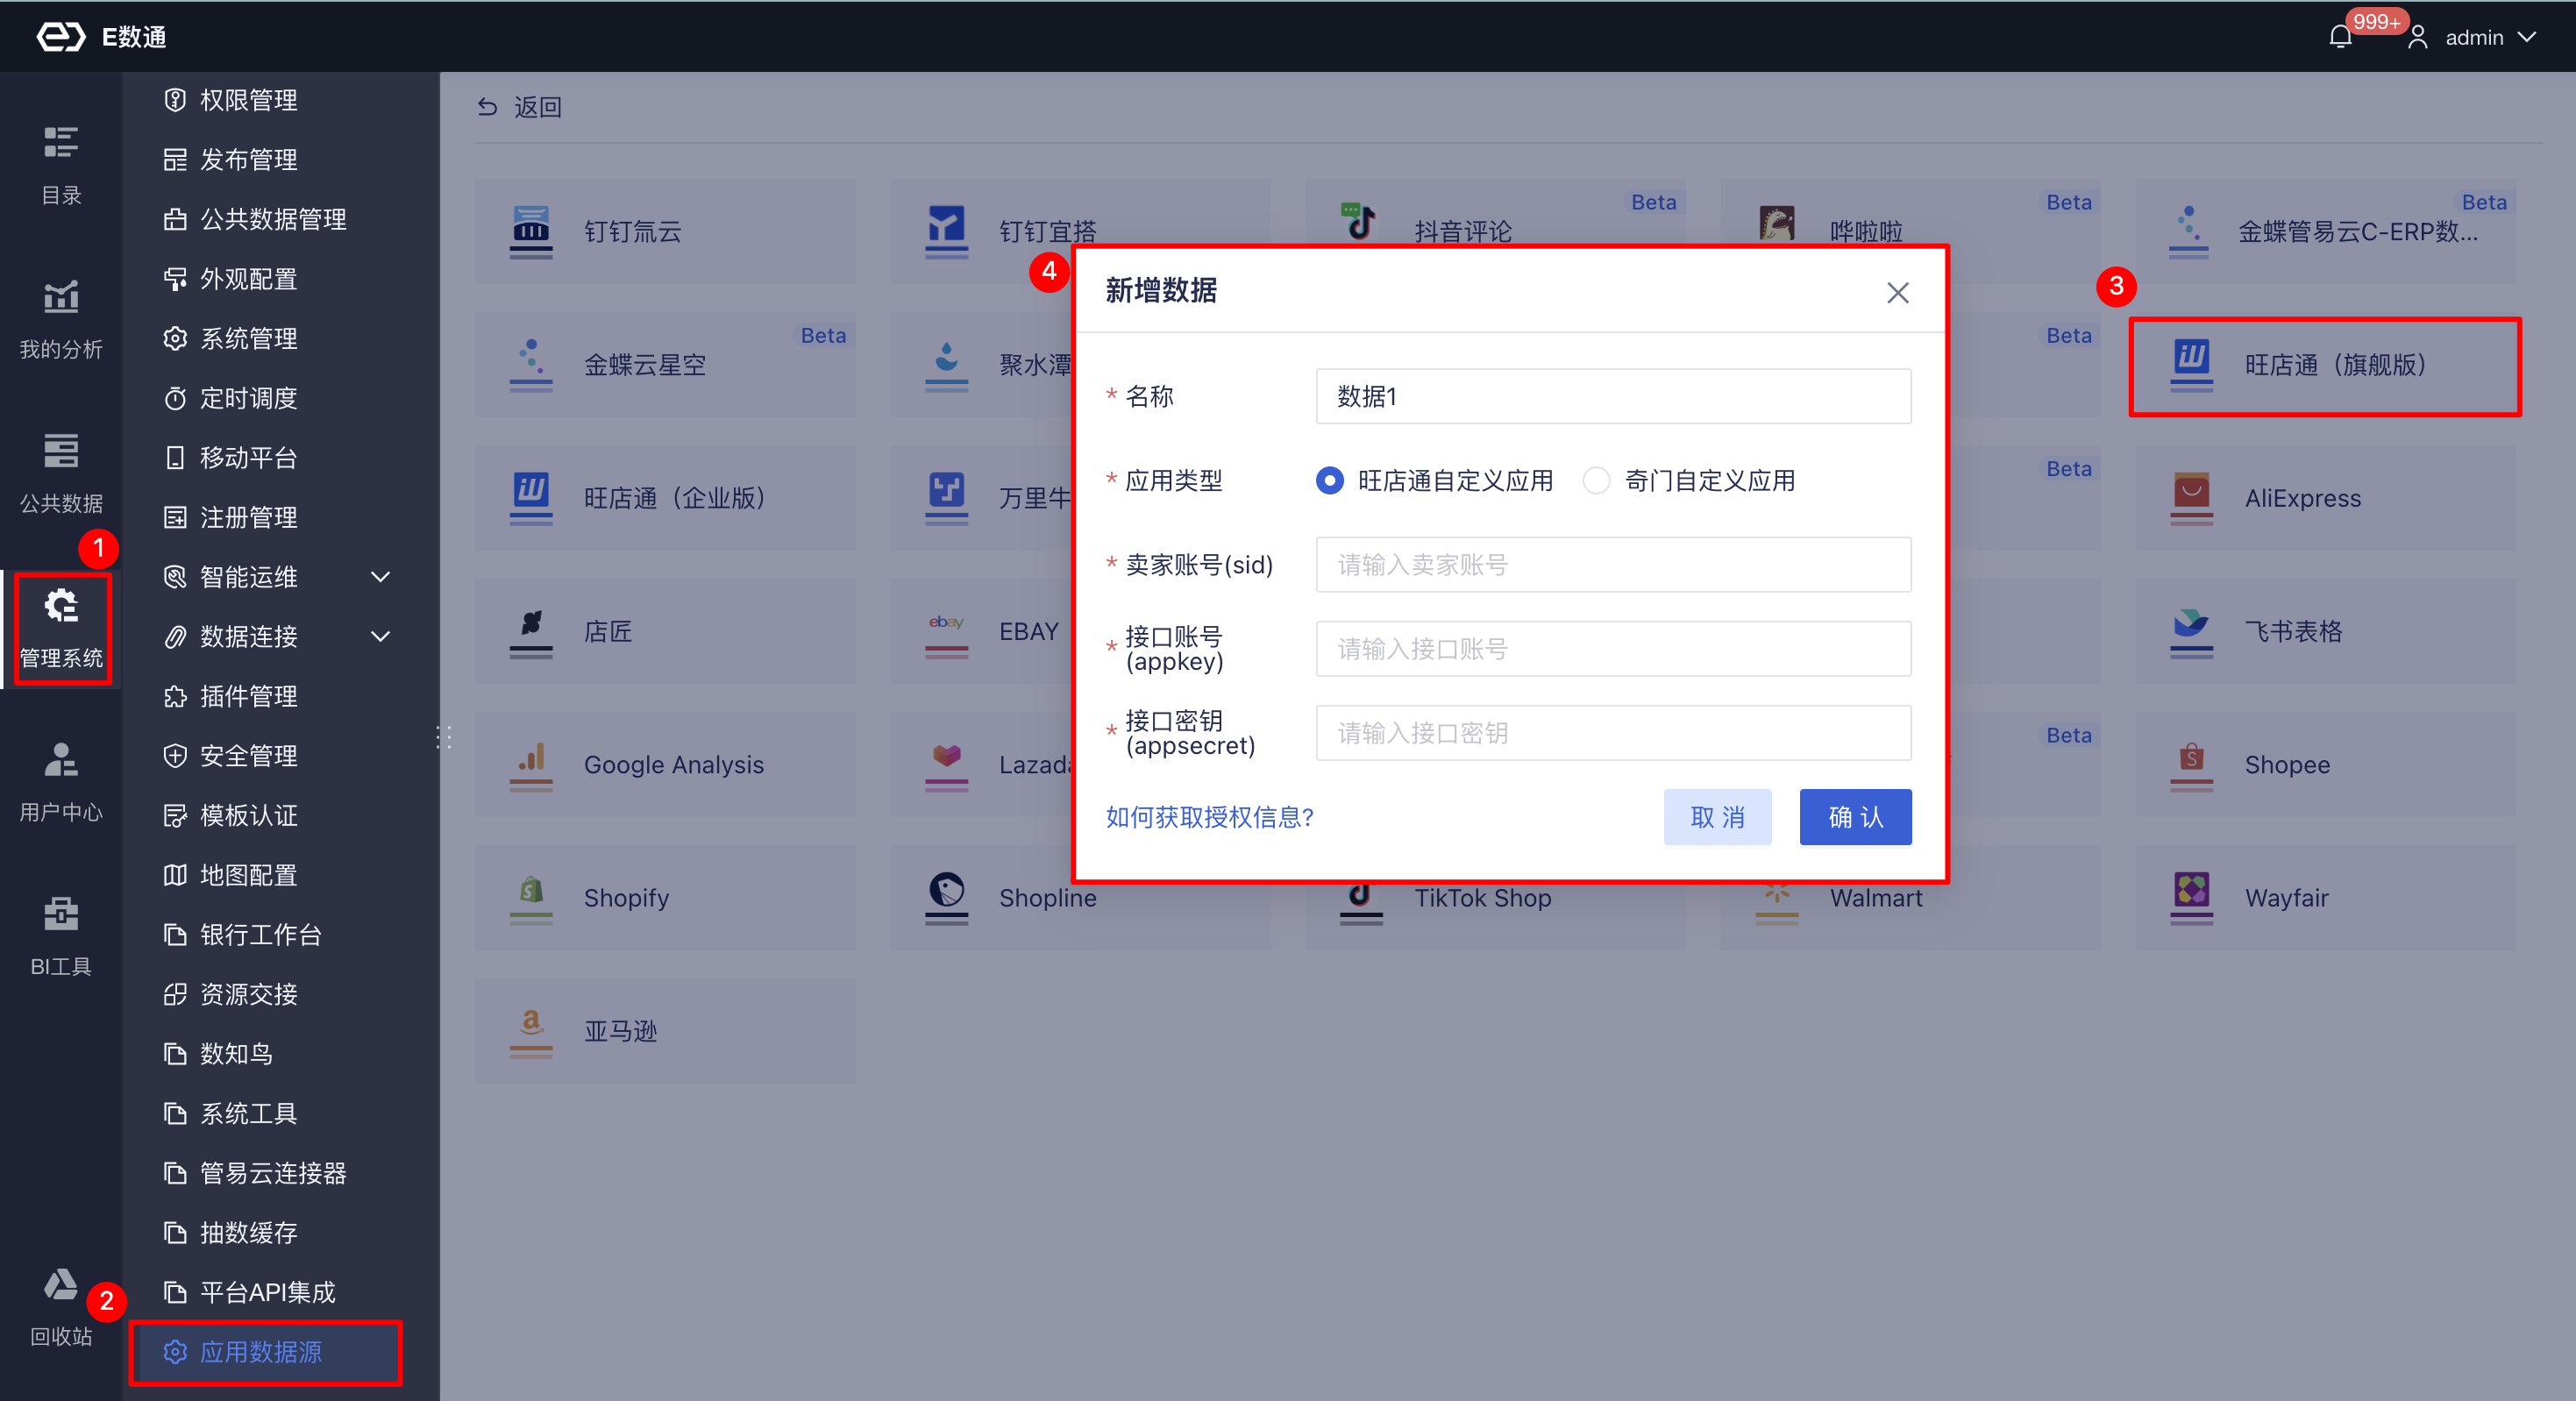Click the 卖家账号(sid) input field

(x=1613, y=565)
